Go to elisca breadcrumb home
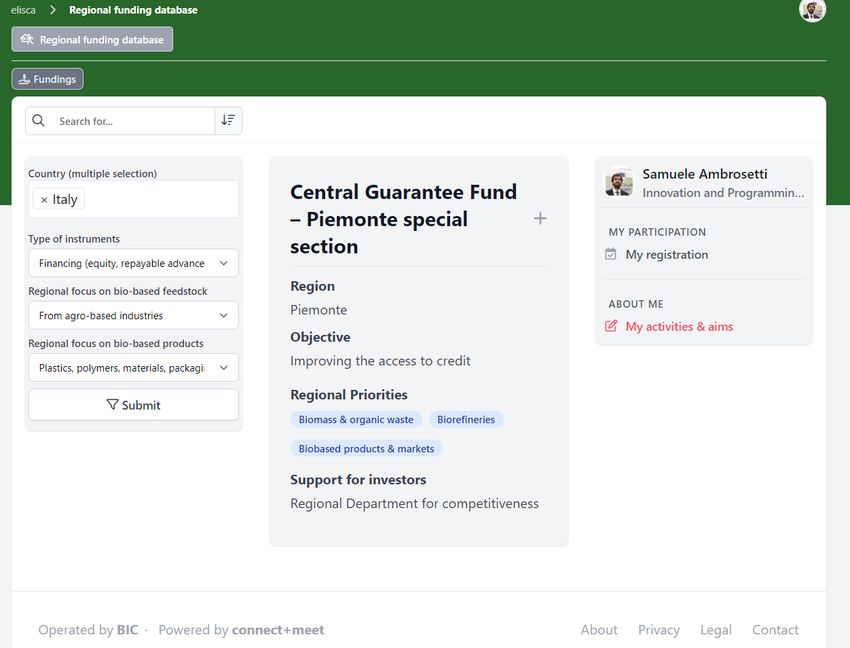This screenshot has width=850, height=648. (x=23, y=10)
